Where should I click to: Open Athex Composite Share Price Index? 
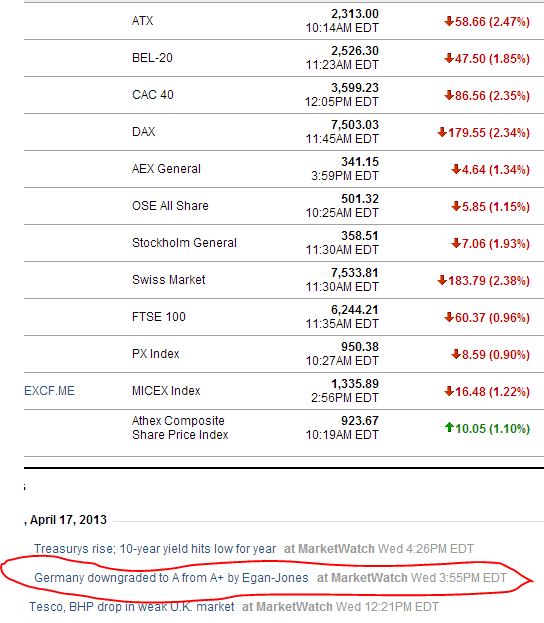click(180, 428)
